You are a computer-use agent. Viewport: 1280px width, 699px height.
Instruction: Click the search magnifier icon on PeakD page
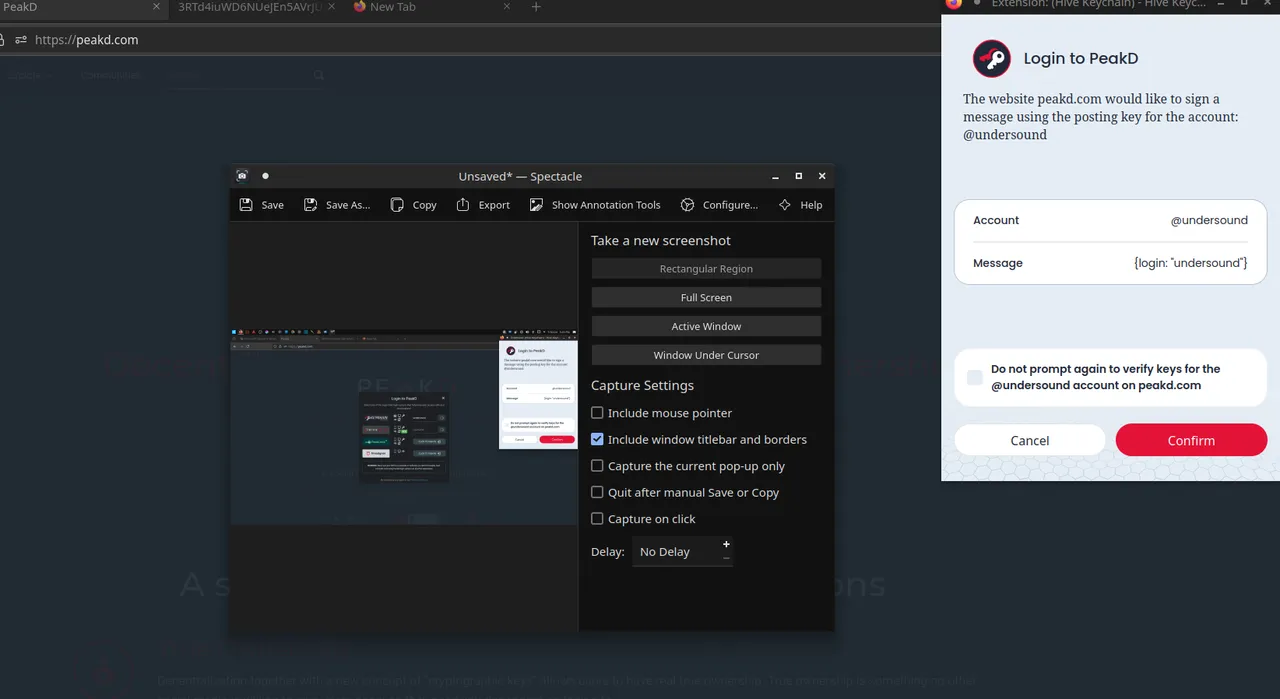tap(319, 75)
